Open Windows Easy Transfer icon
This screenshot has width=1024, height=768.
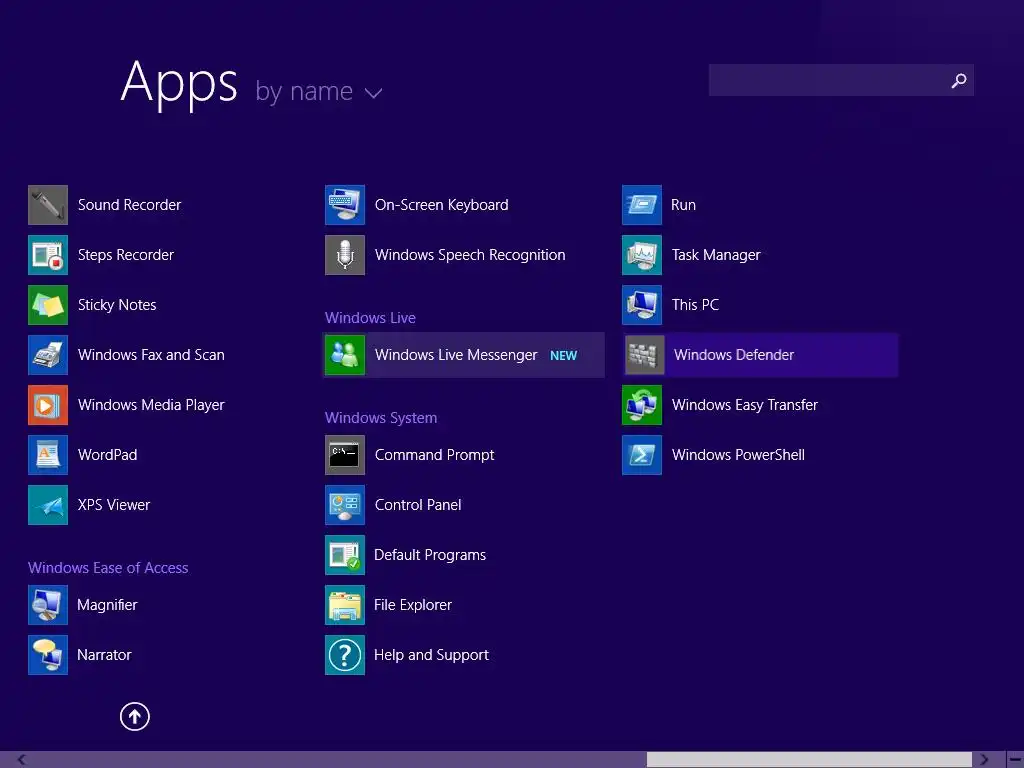642,405
